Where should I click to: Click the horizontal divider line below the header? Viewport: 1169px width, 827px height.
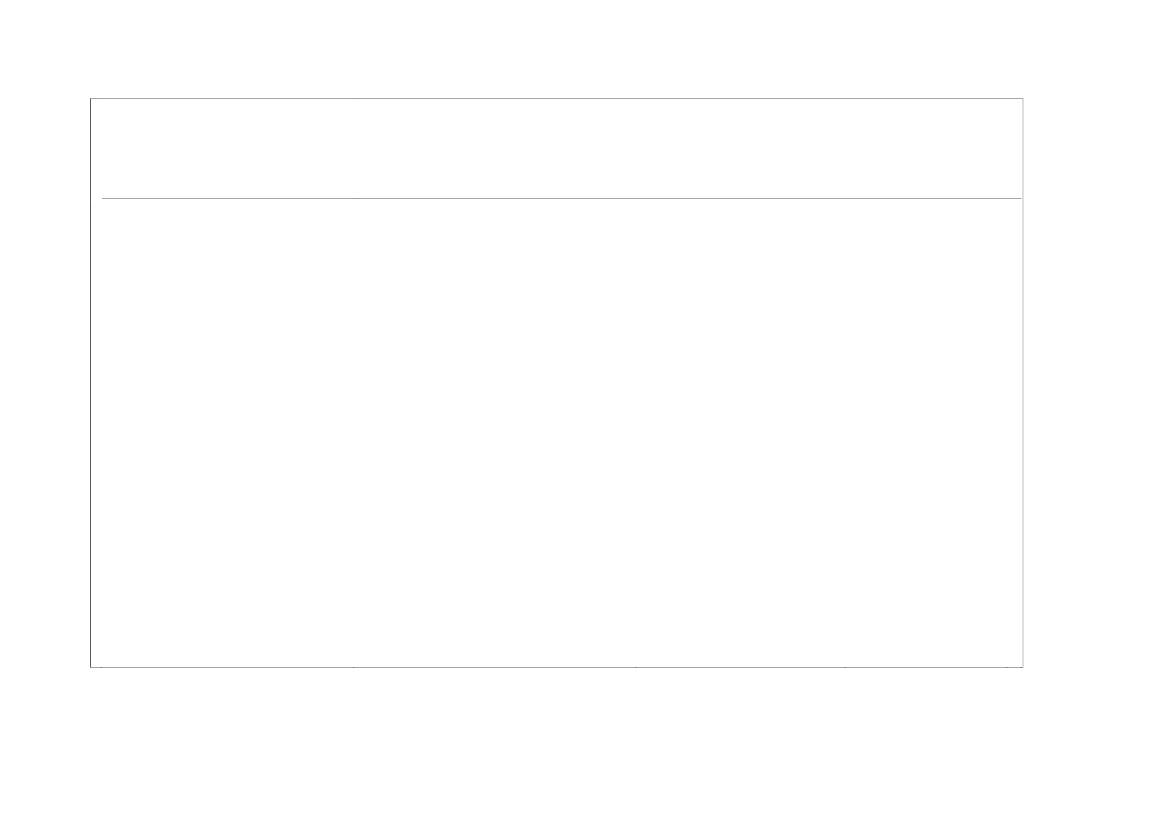click(x=561, y=198)
